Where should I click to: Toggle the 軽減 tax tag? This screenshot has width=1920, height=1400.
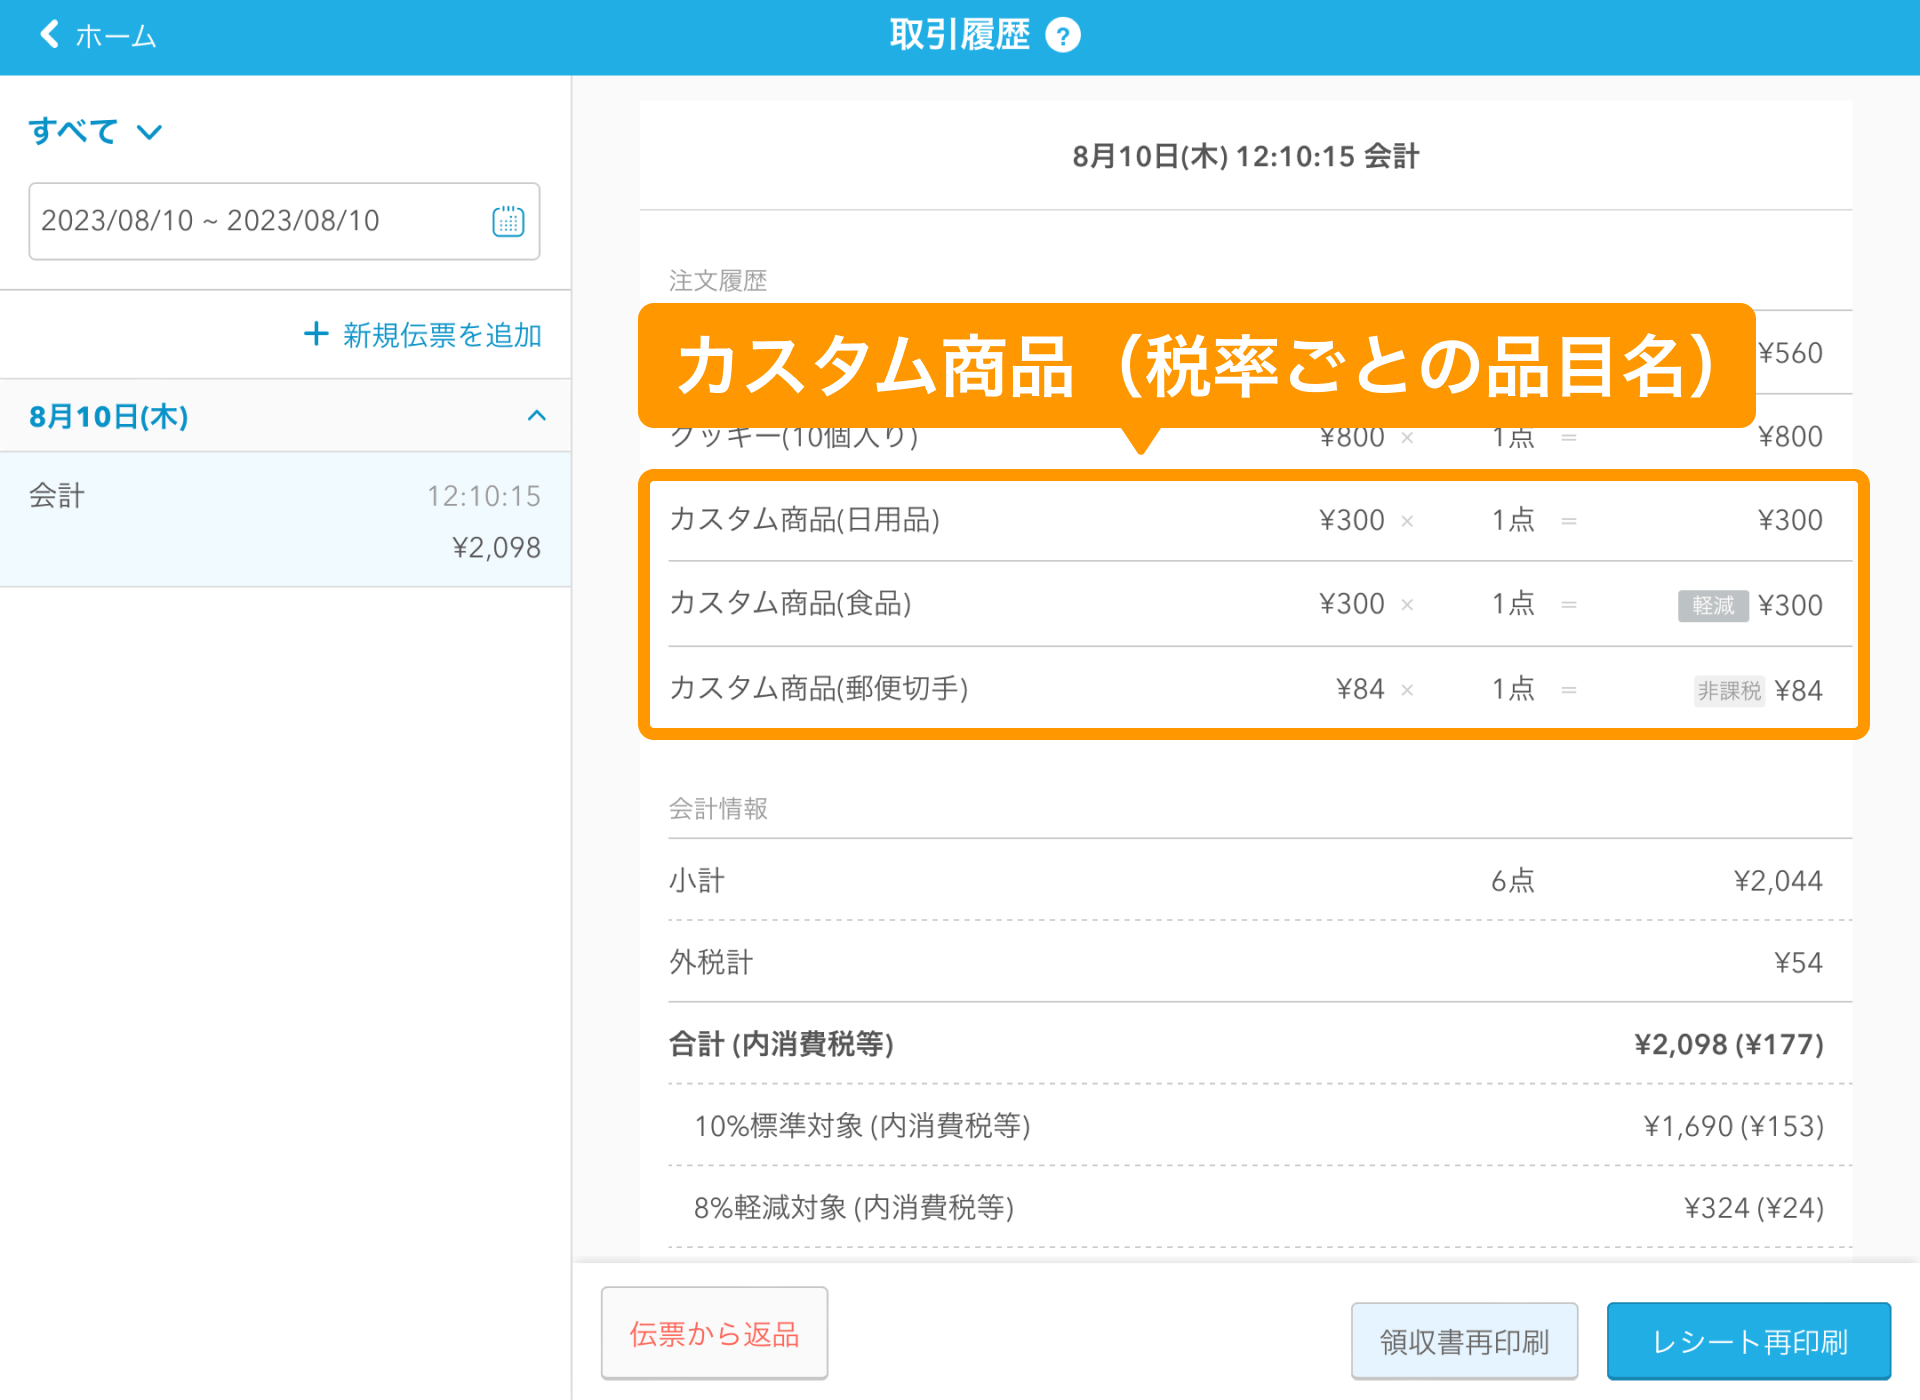[x=1712, y=605]
